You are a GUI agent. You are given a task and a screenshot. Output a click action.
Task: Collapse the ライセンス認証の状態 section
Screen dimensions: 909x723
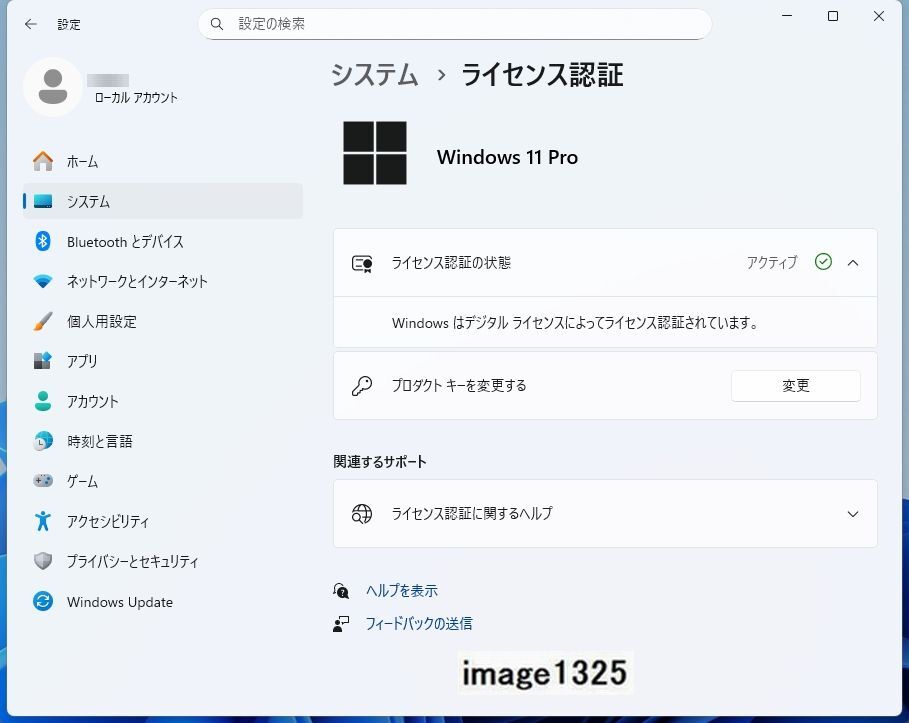(852, 262)
